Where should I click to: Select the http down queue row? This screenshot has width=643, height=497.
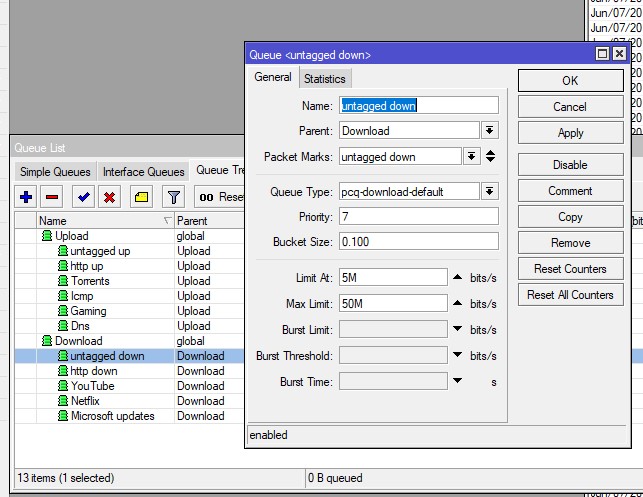(x=130, y=371)
